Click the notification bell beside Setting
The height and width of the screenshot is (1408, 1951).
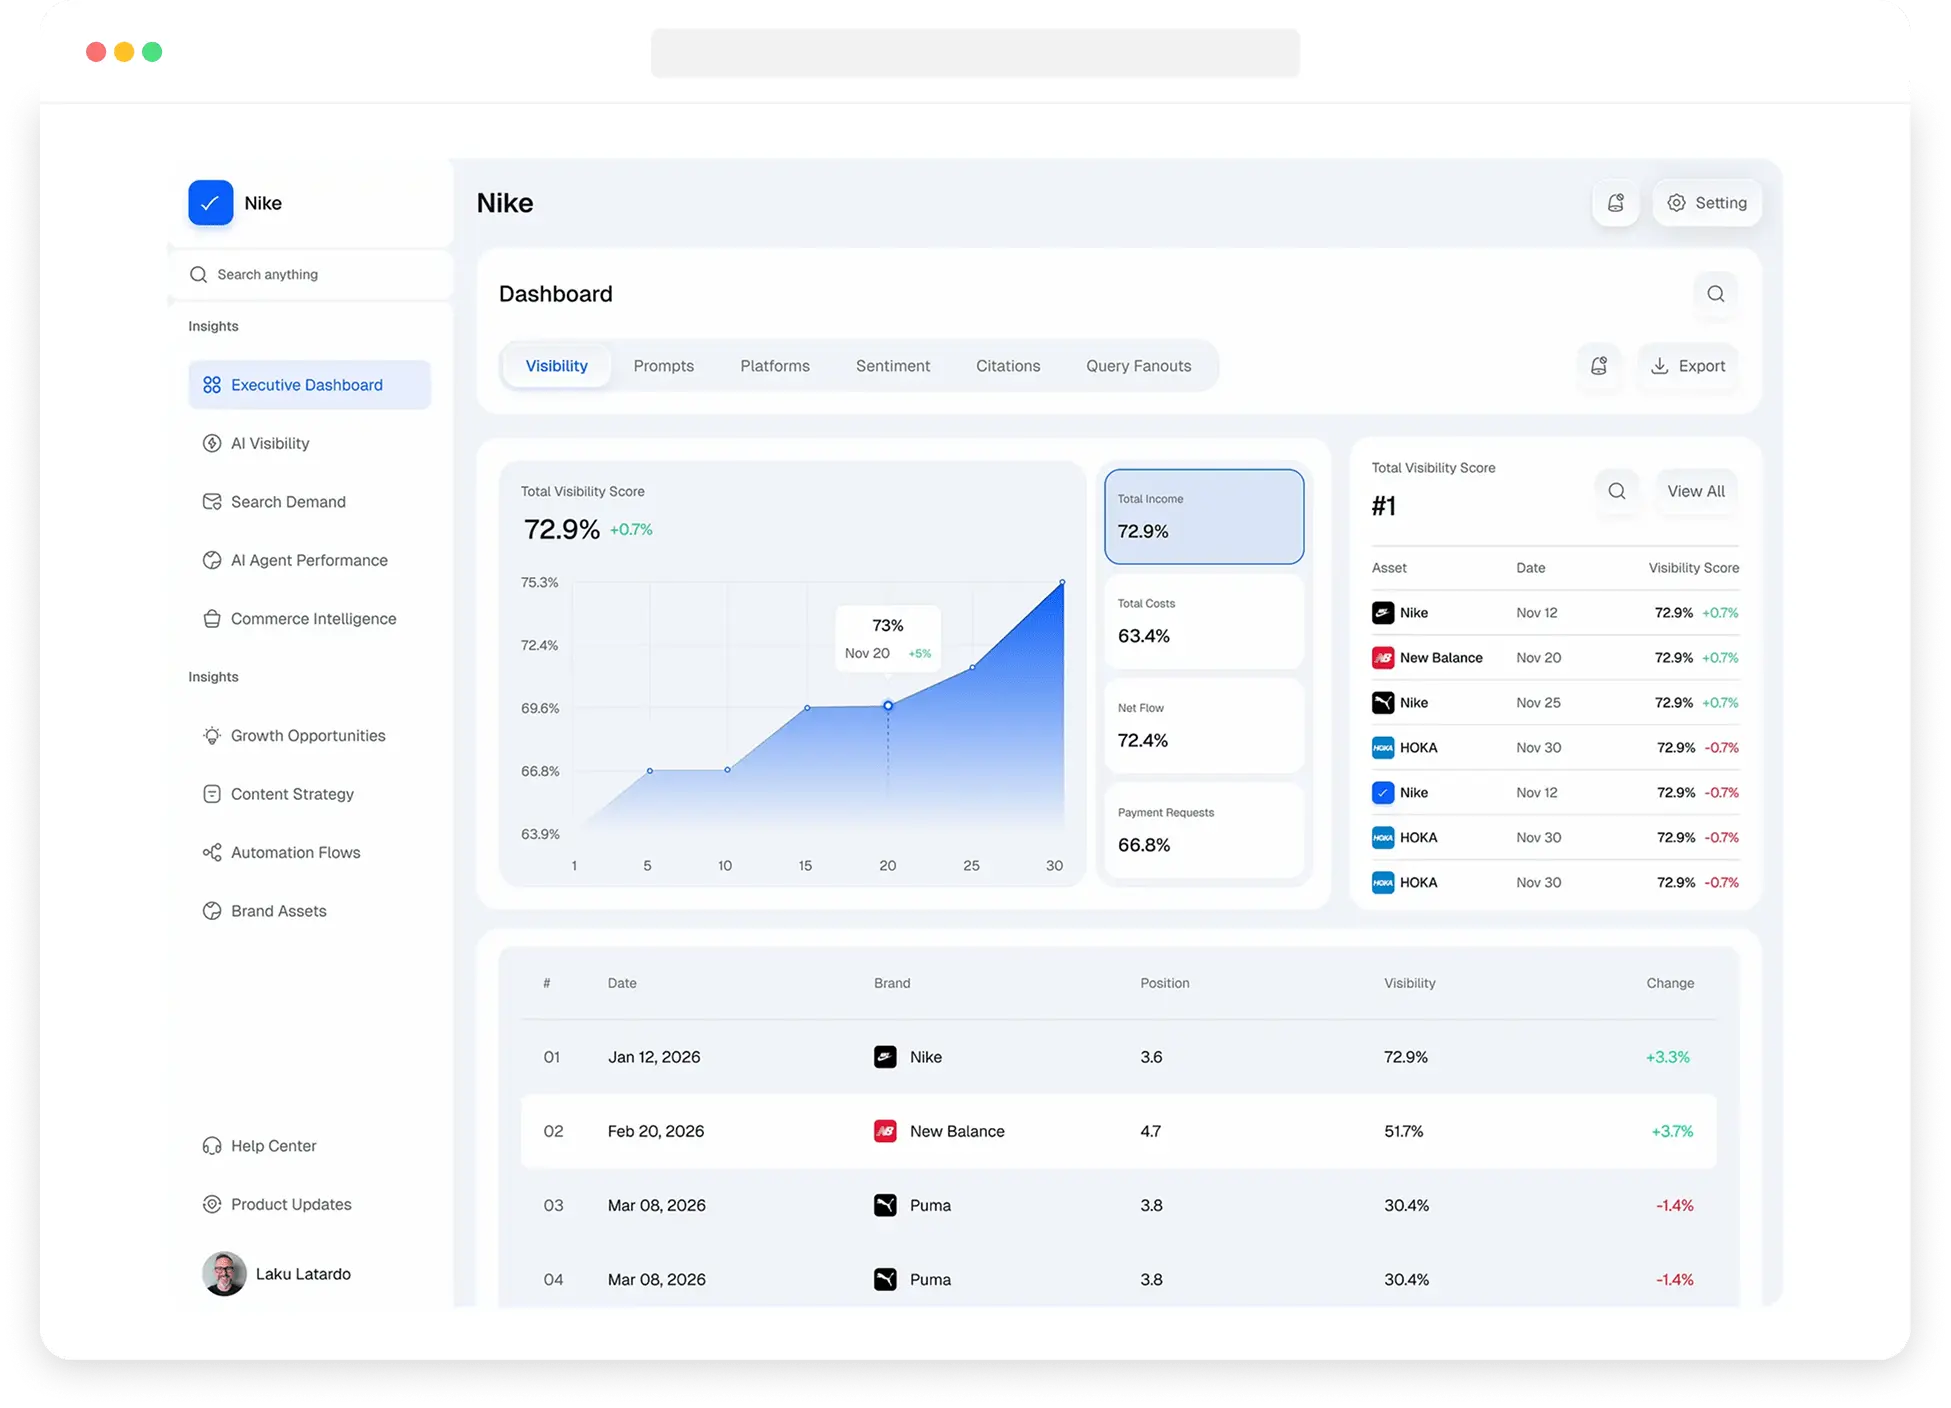(x=1615, y=203)
